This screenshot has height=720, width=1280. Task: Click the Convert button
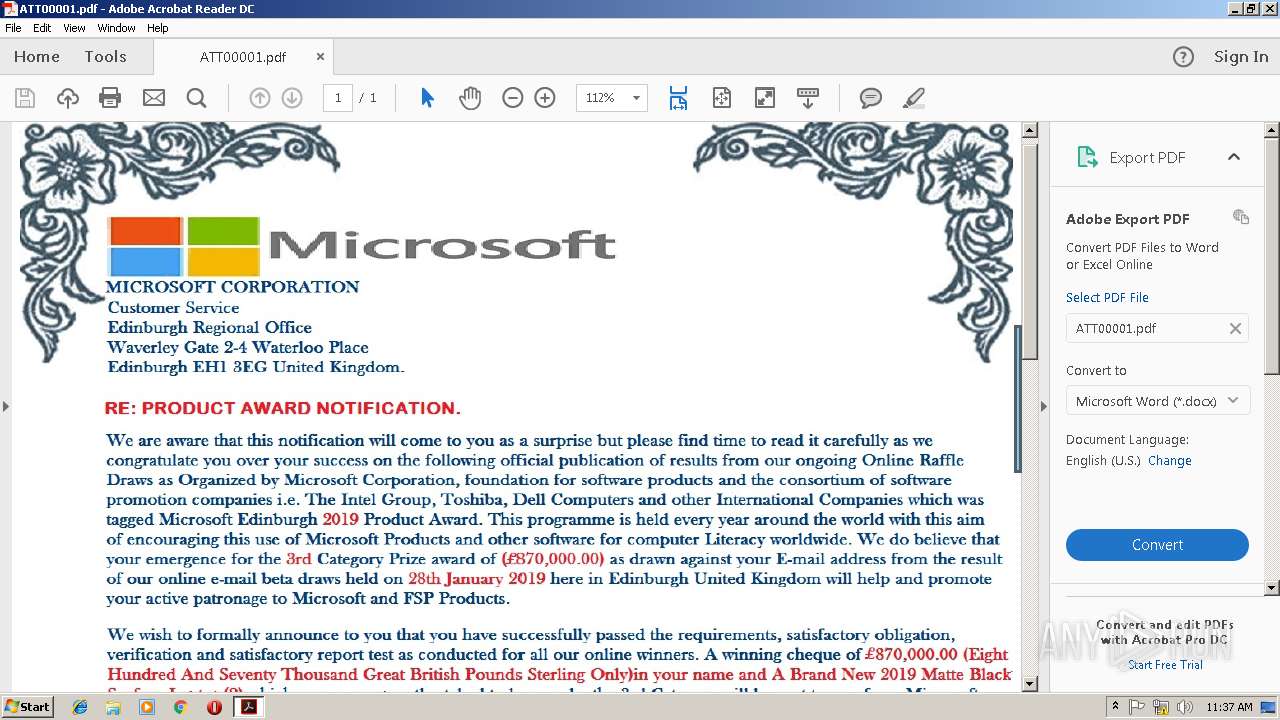coord(1157,545)
